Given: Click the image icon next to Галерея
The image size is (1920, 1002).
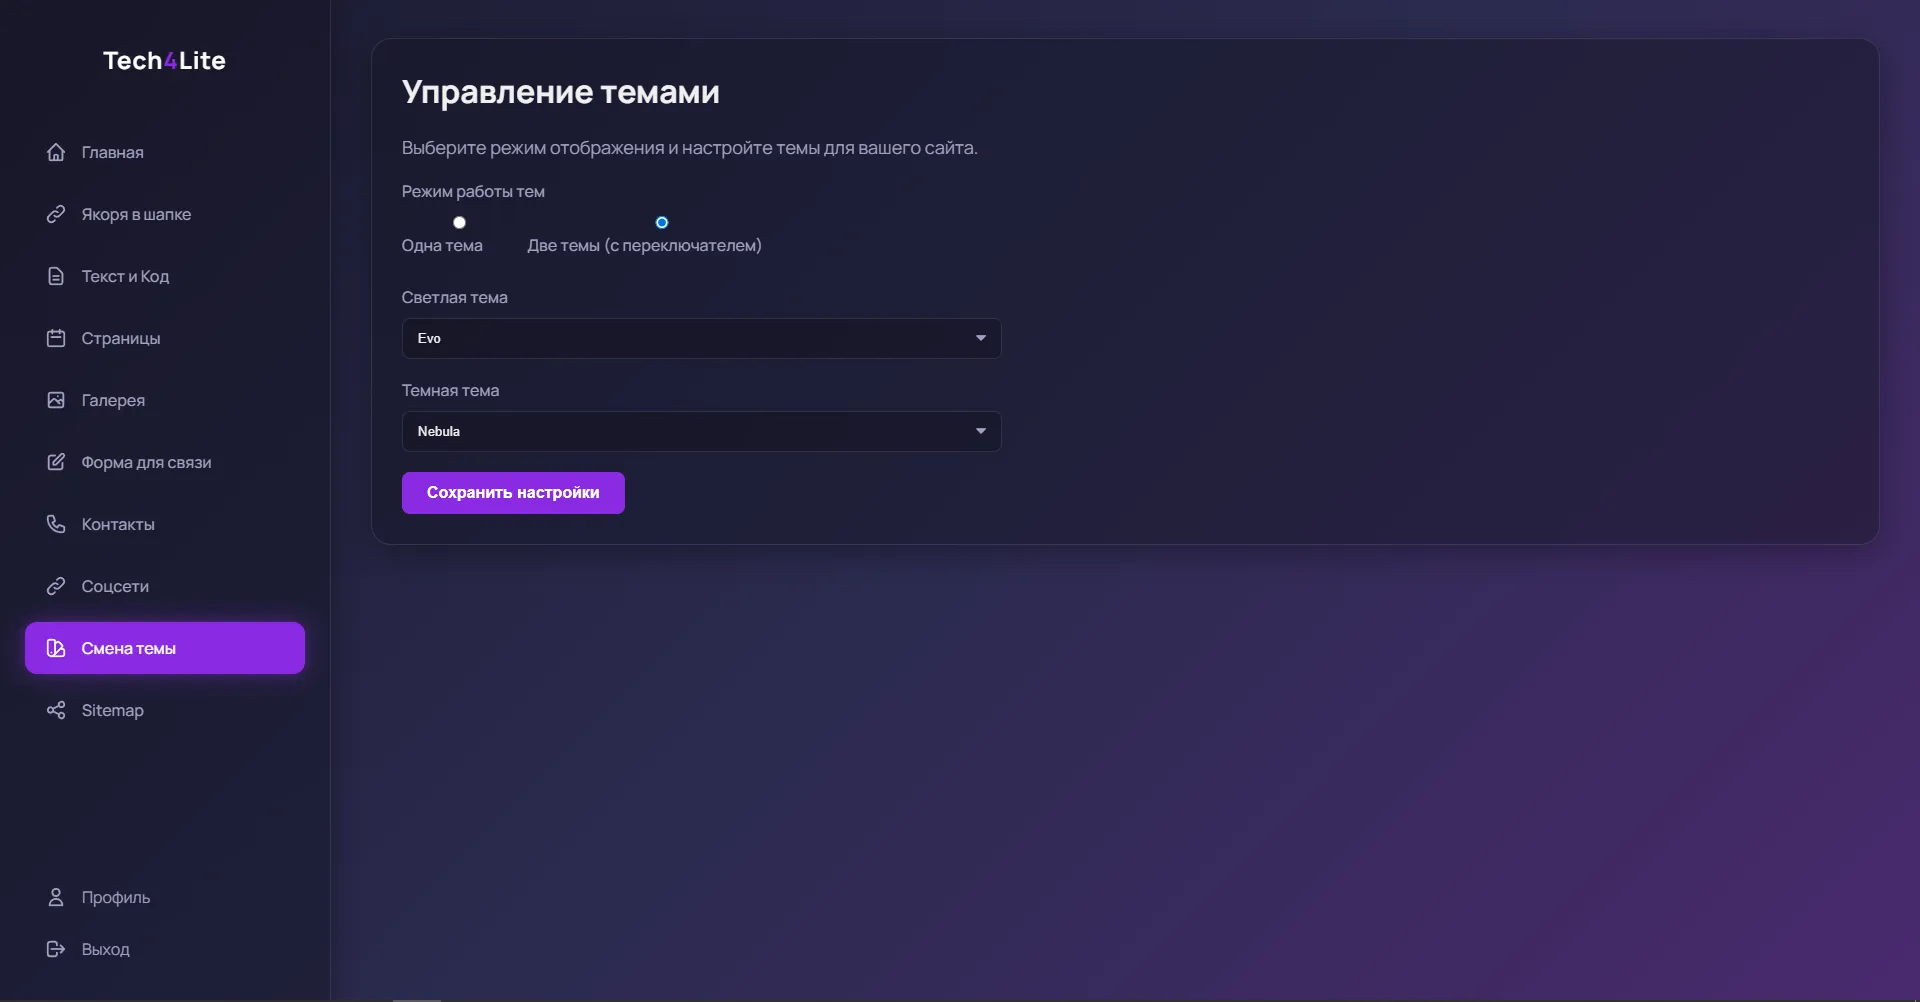Looking at the screenshot, I should [x=56, y=400].
